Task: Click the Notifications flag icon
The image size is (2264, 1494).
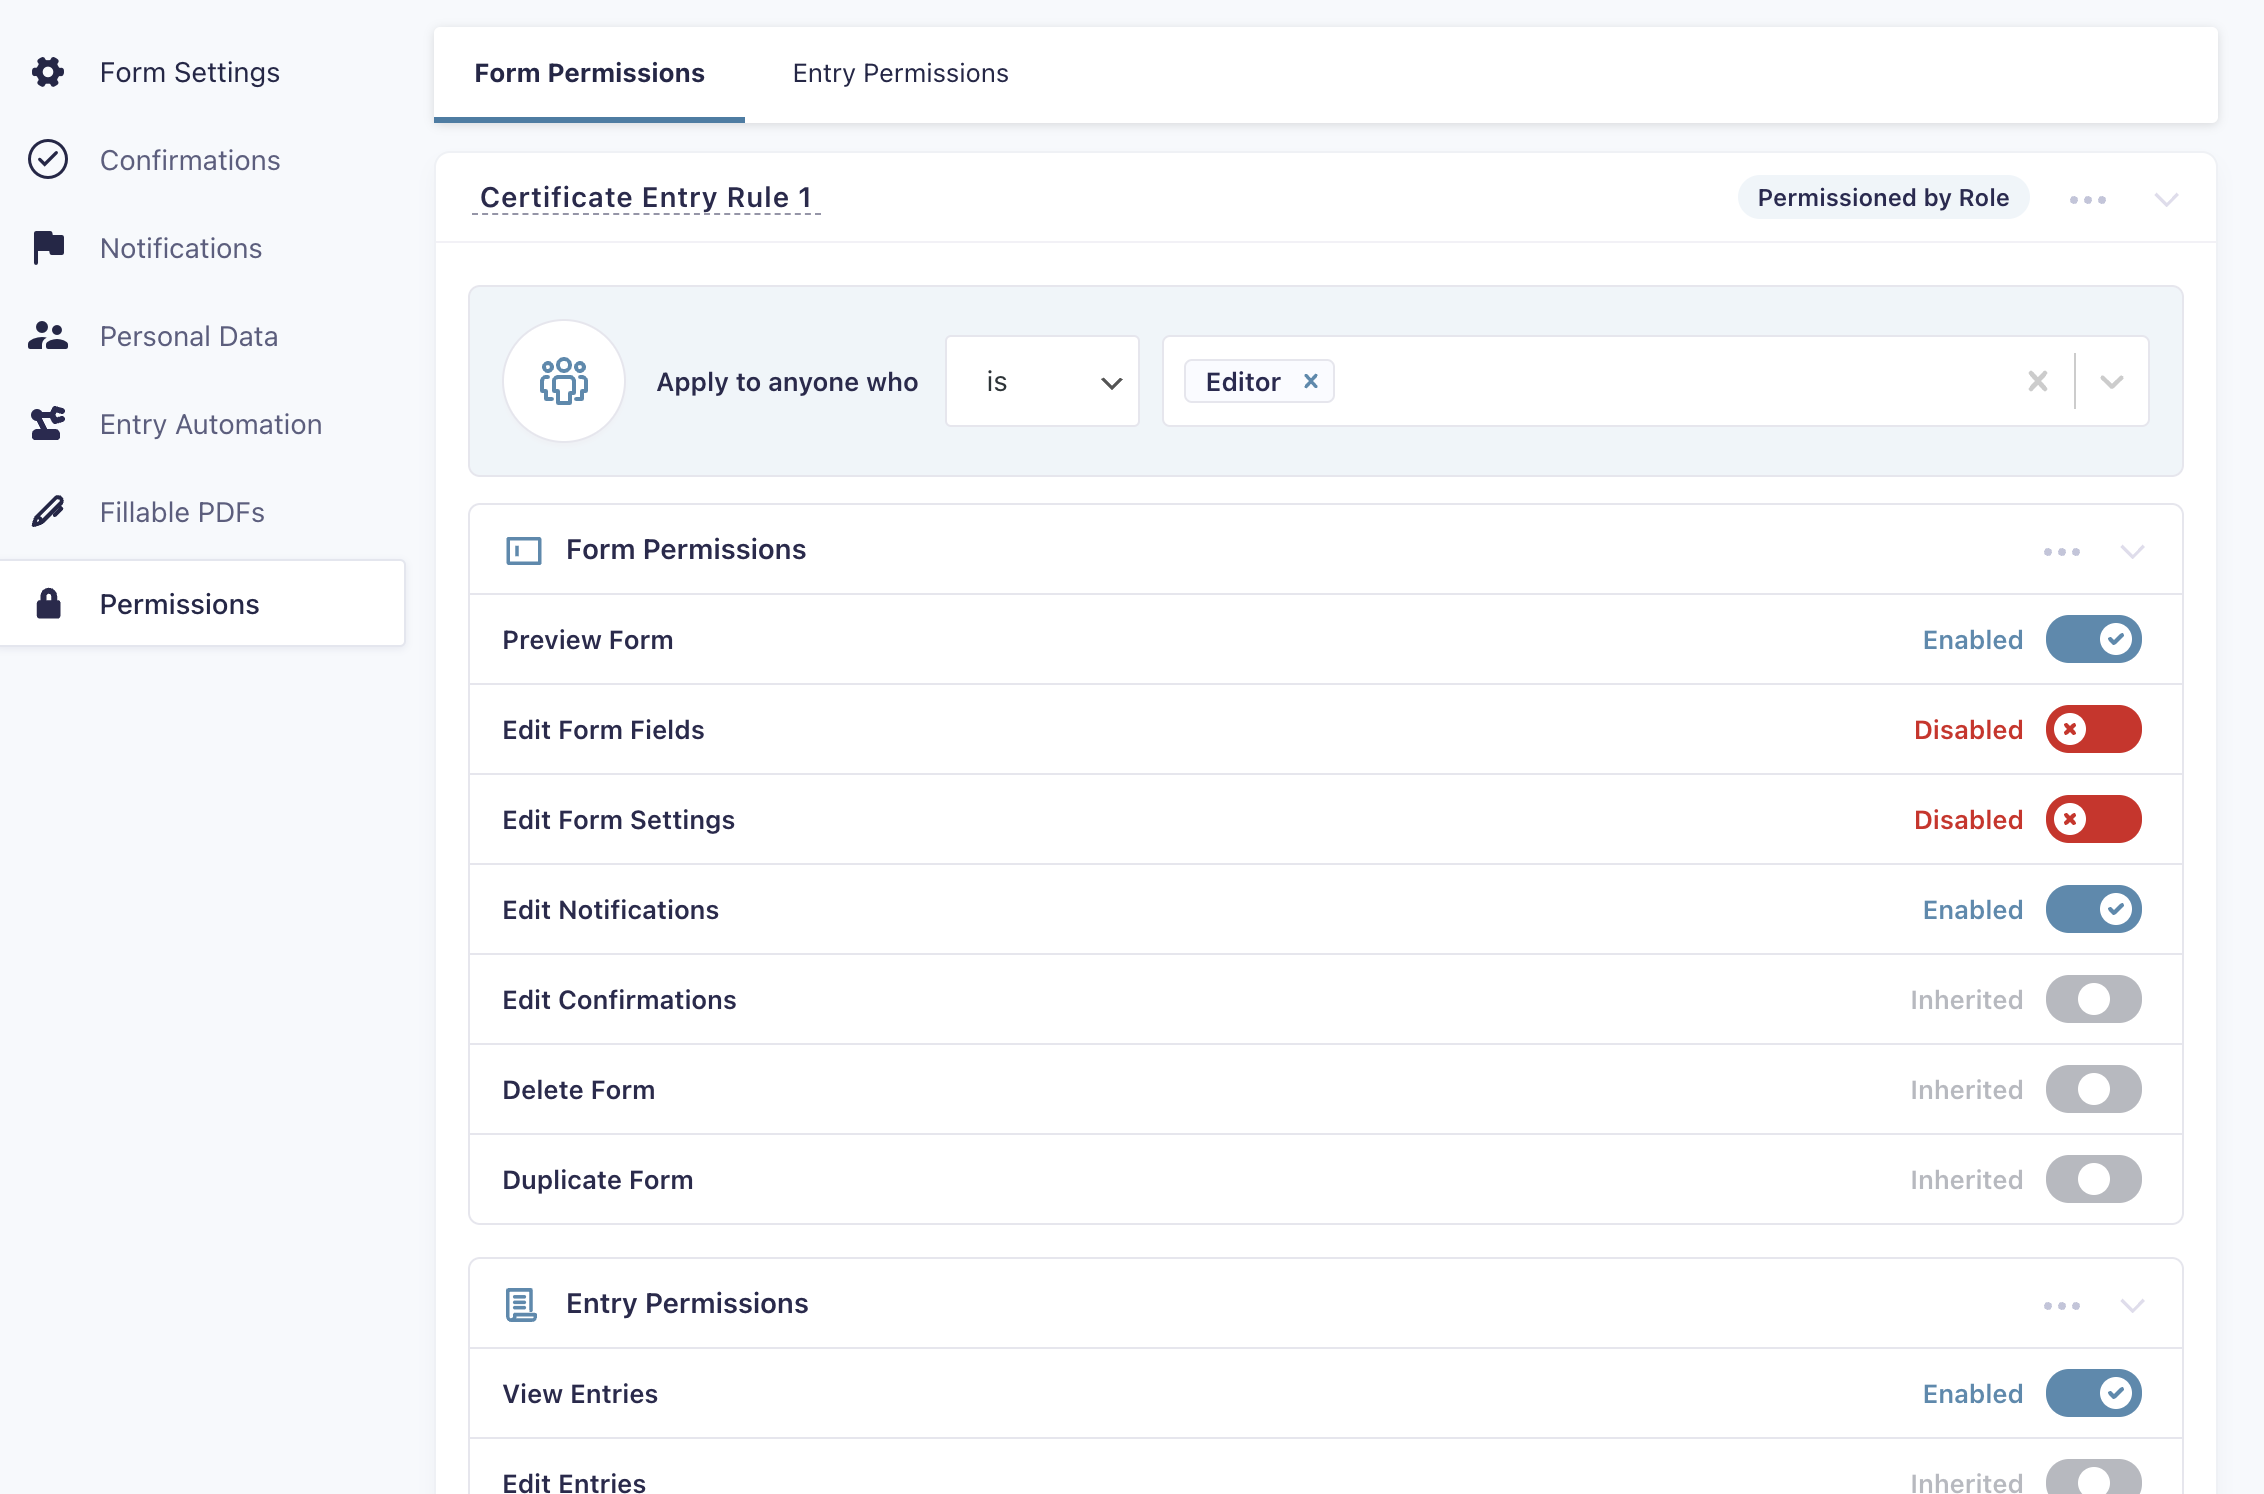Action: click(x=48, y=247)
